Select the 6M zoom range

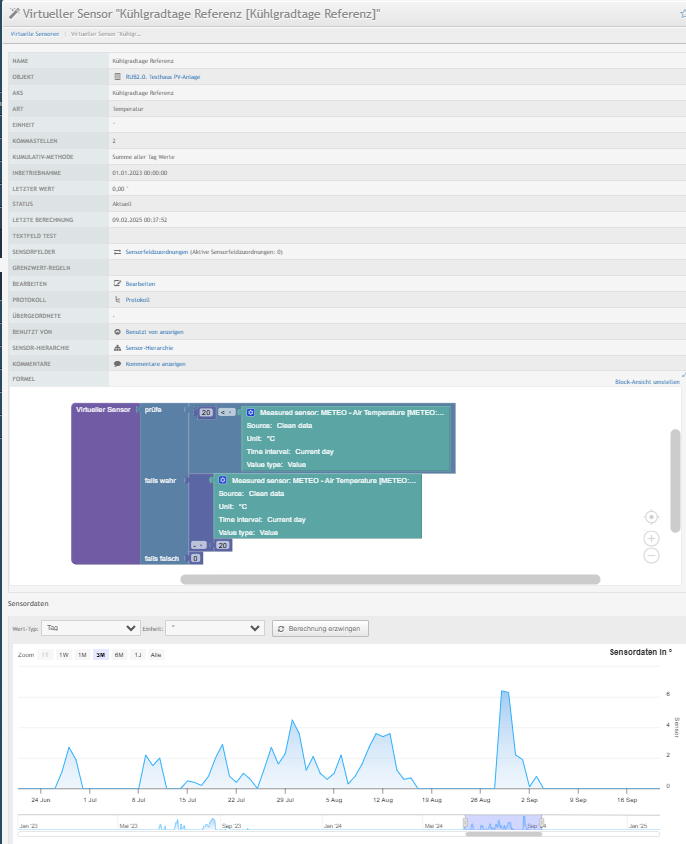click(119, 655)
